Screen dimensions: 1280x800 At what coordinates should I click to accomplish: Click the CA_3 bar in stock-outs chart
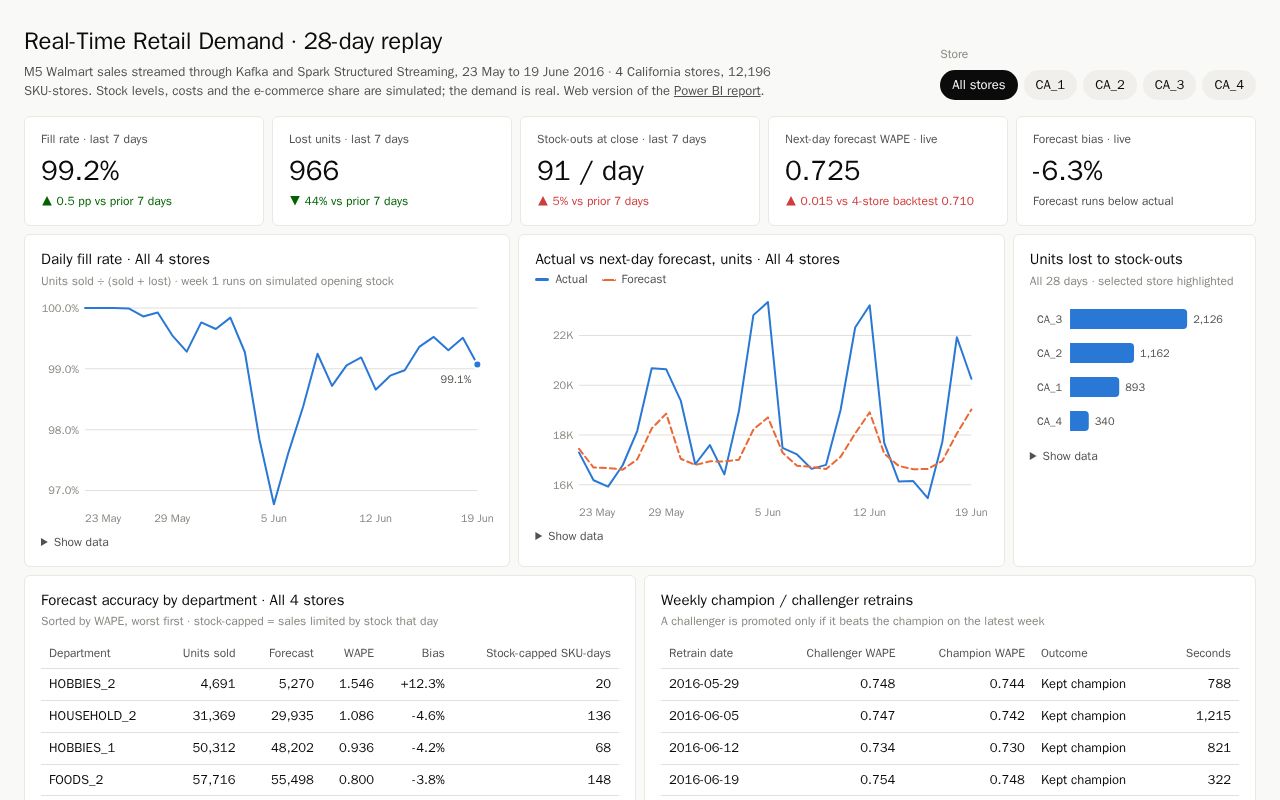click(x=1128, y=319)
